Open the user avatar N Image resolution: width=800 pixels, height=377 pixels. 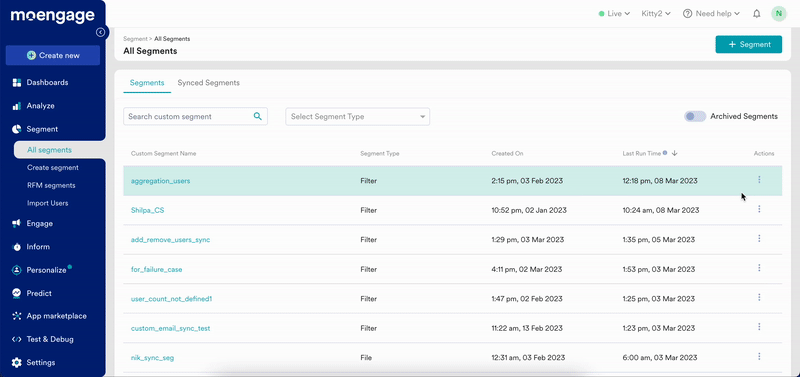point(779,14)
